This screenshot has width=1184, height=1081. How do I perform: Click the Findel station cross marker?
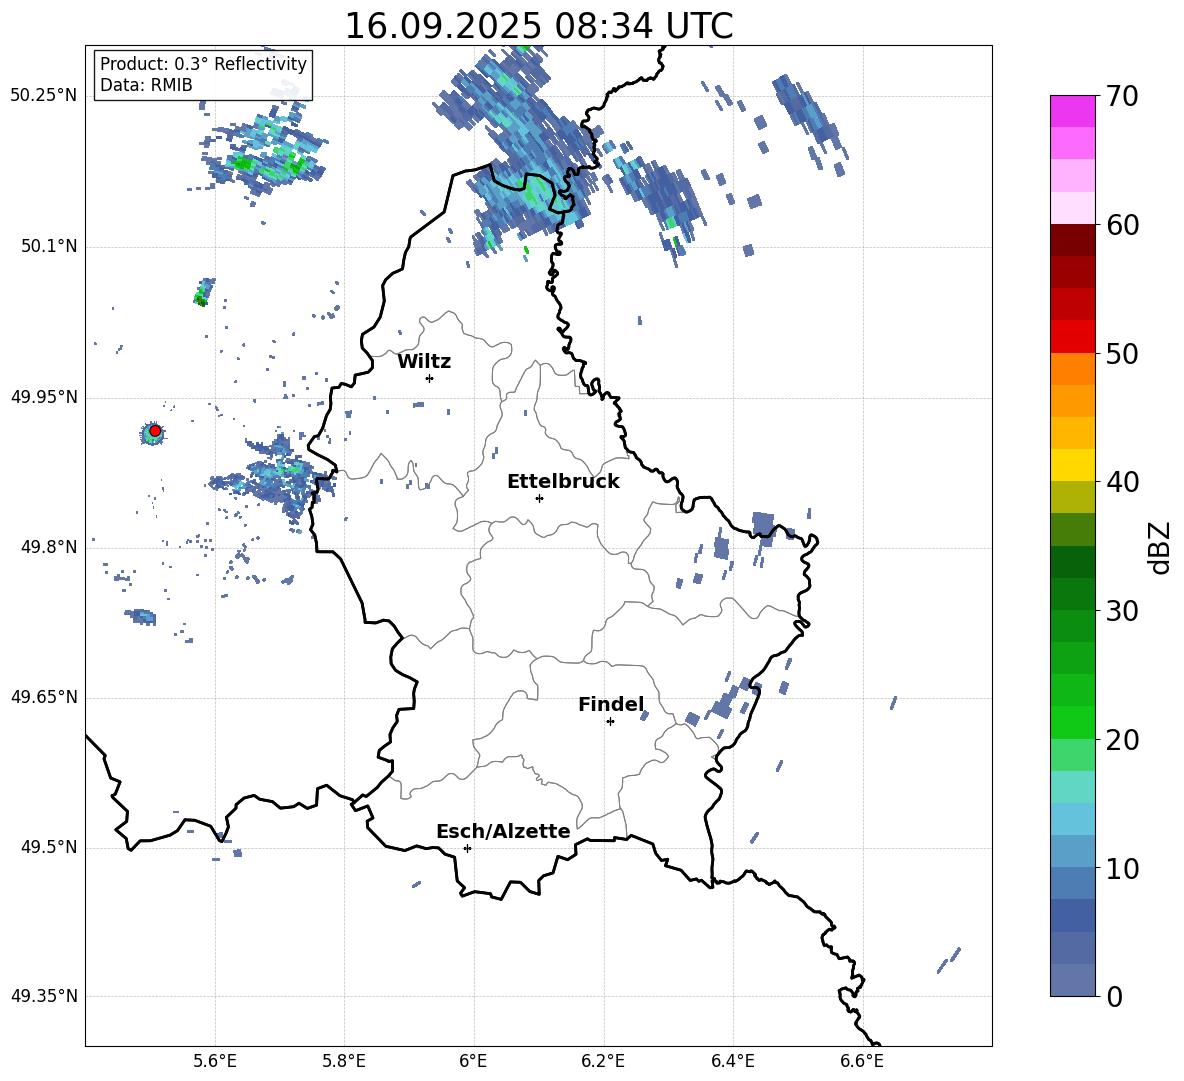610,722
